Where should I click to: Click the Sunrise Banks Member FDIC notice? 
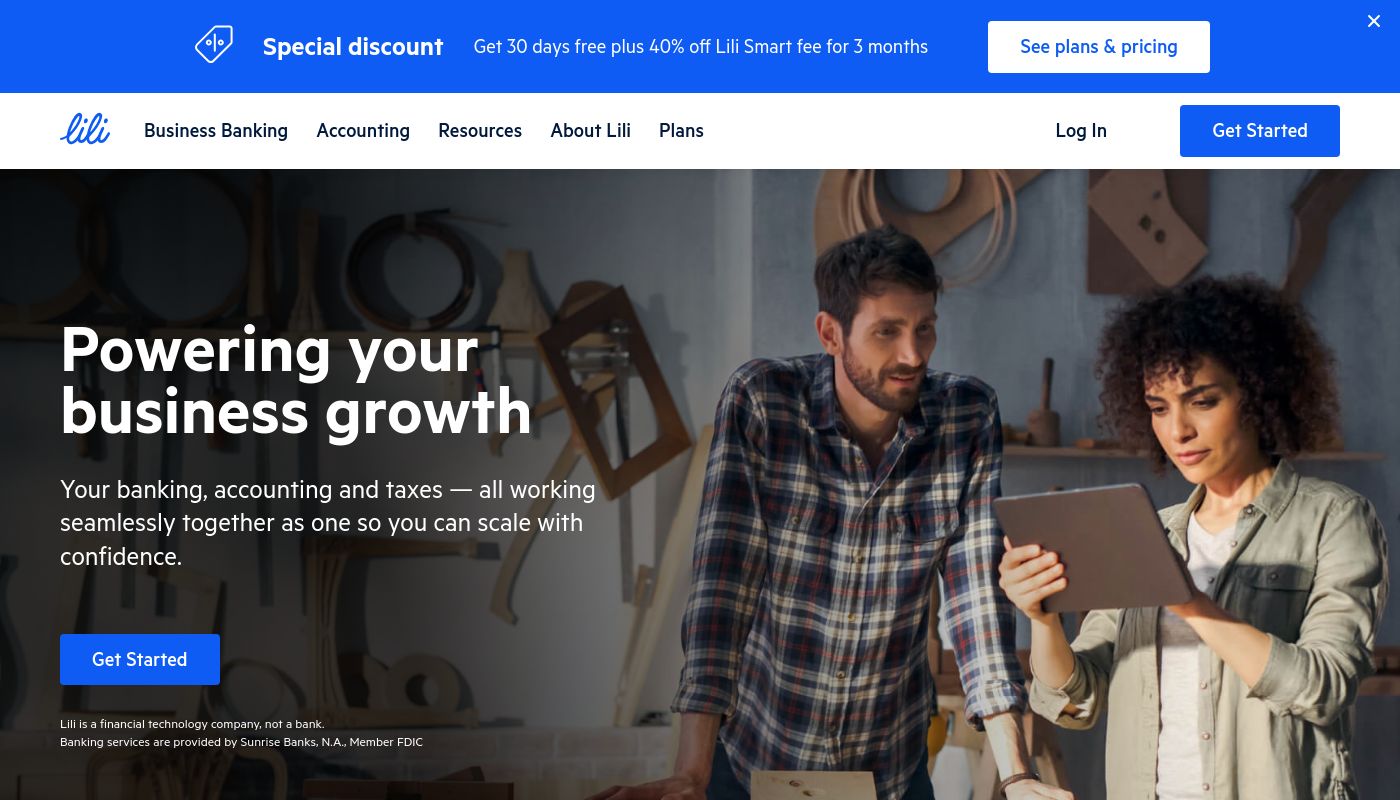[241, 742]
